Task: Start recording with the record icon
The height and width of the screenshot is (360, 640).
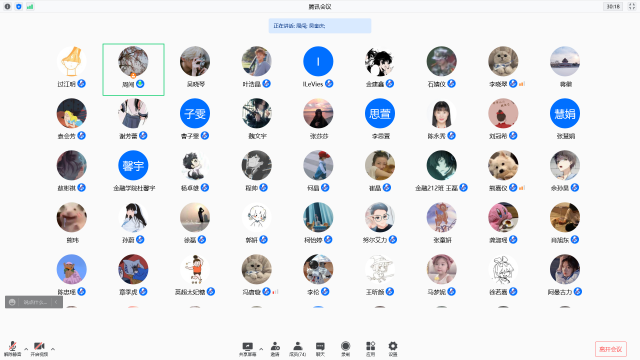Action: [x=345, y=349]
